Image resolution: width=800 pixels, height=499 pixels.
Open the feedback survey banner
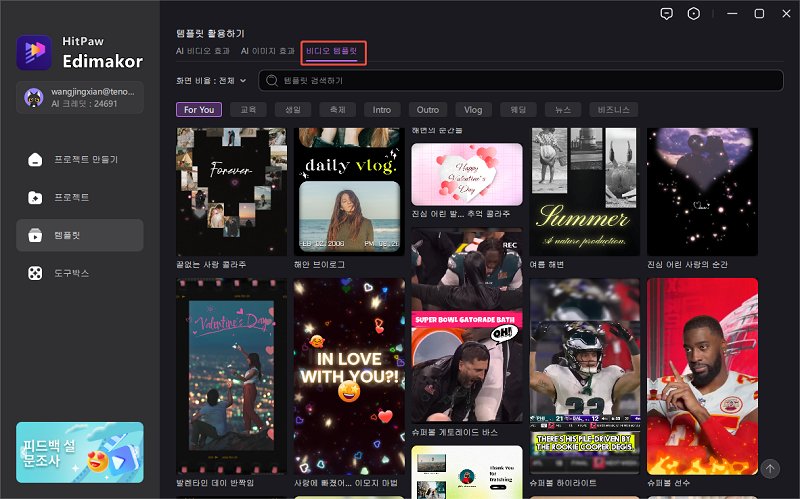click(x=80, y=452)
